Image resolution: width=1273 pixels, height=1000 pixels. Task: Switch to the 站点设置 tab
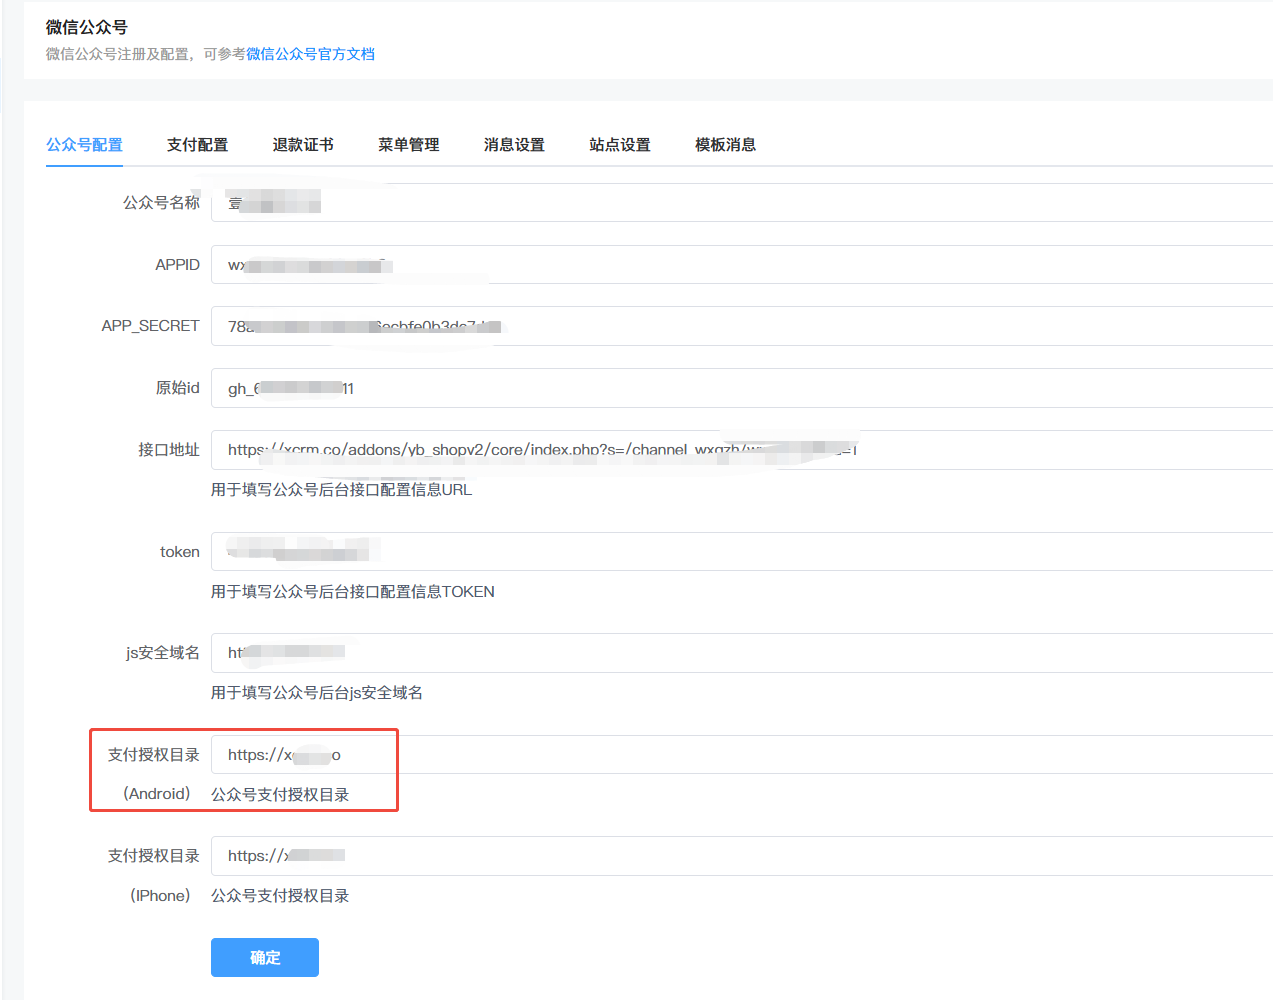(620, 145)
